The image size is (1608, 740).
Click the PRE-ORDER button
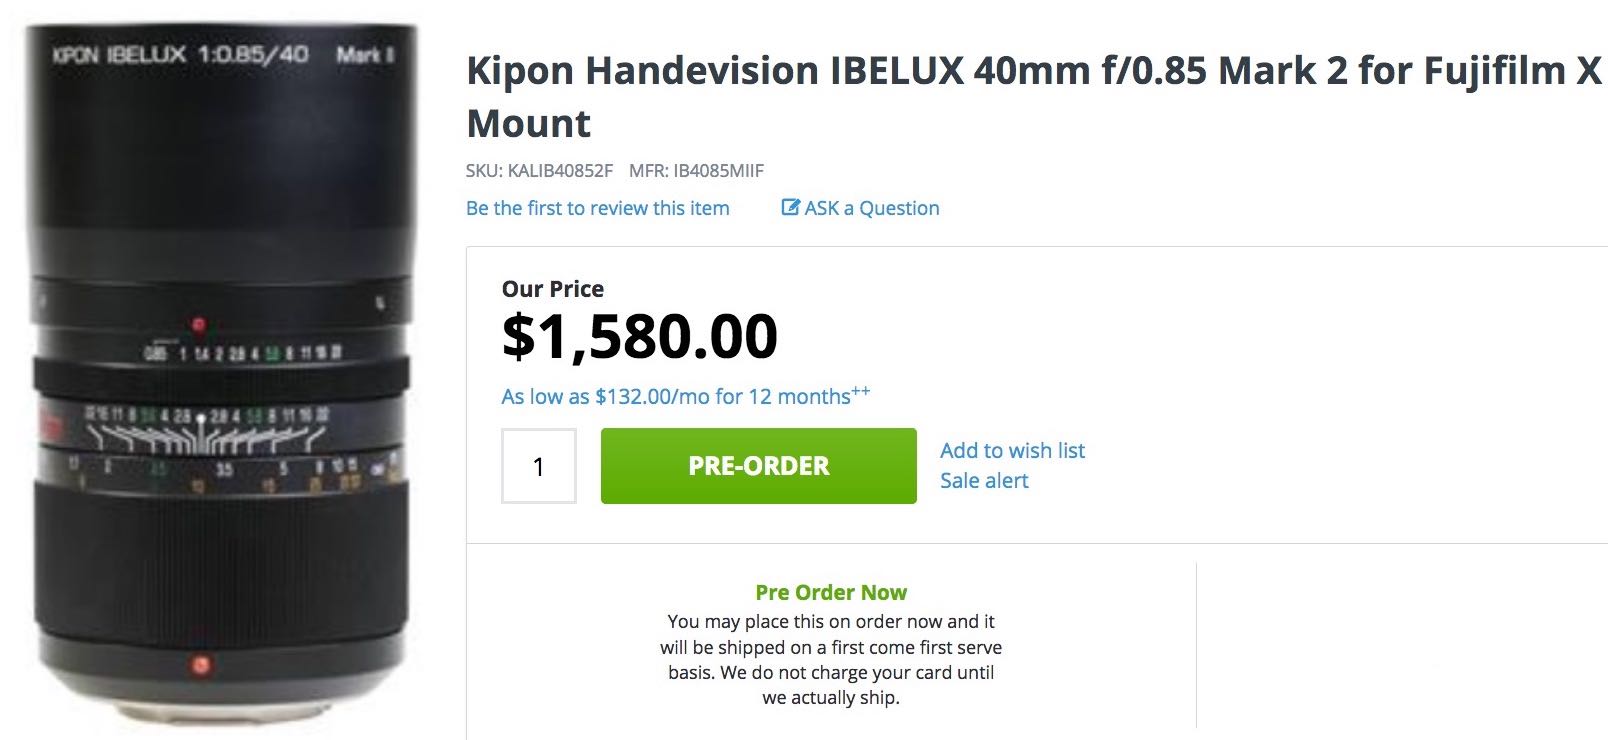click(757, 465)
